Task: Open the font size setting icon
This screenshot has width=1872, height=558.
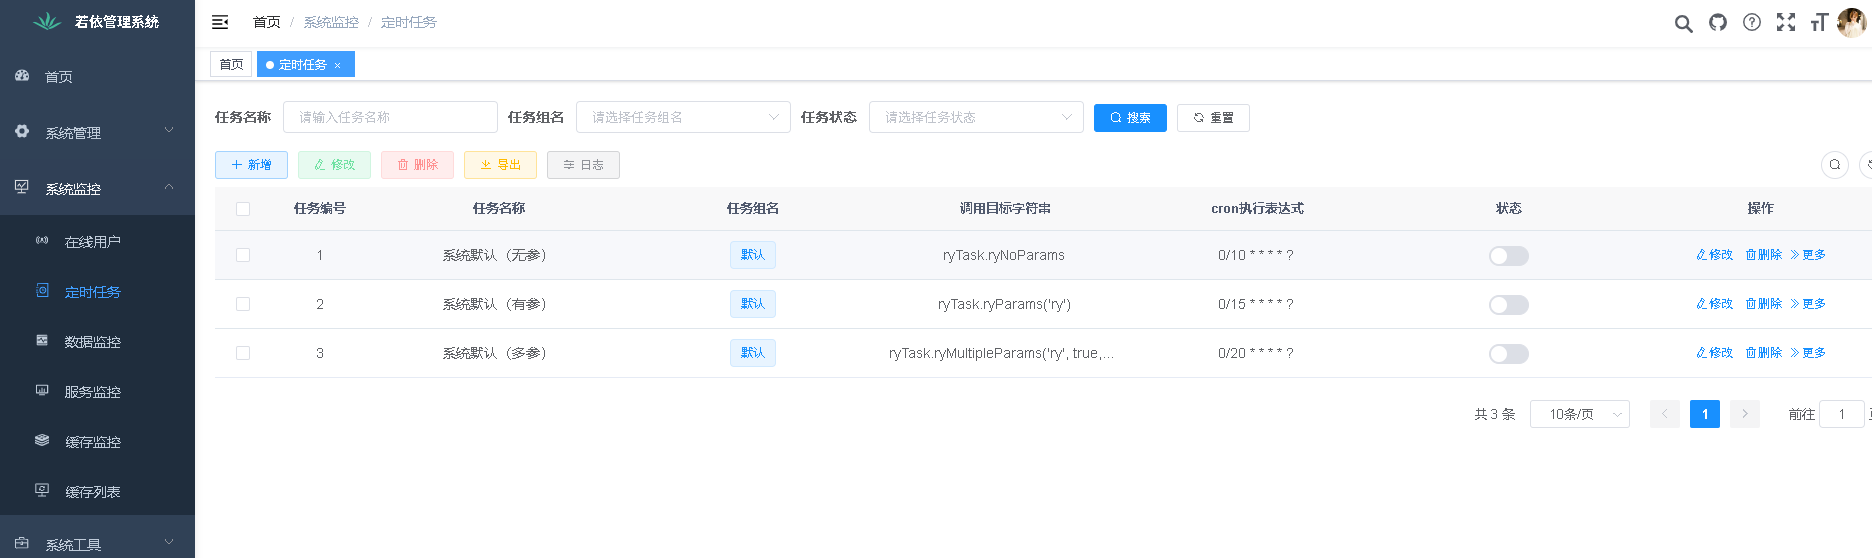Action: click(x=1819, y=22)
